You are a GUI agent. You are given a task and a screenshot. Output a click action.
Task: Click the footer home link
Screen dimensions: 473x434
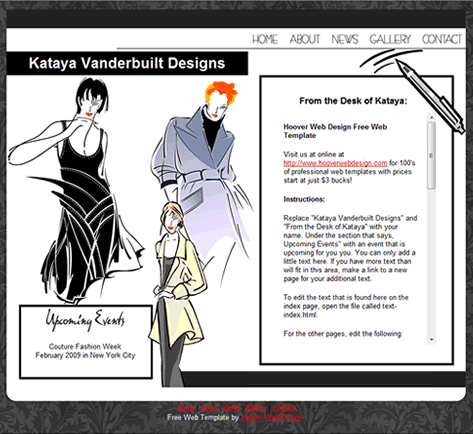coord(186,408)
